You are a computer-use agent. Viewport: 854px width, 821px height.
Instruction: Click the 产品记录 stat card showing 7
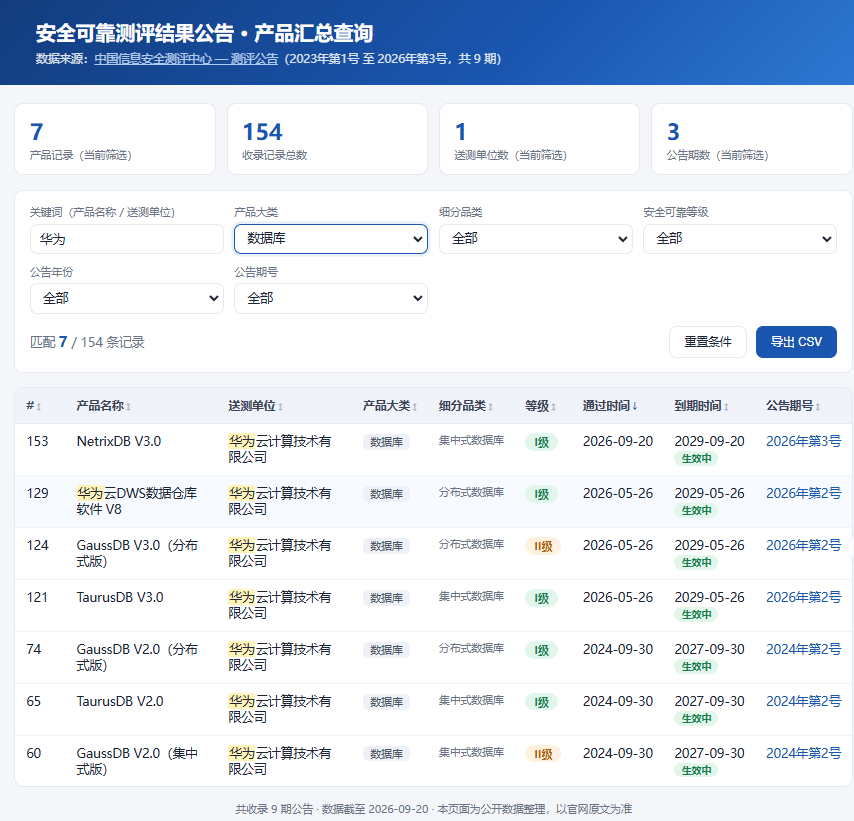(115, 139)
